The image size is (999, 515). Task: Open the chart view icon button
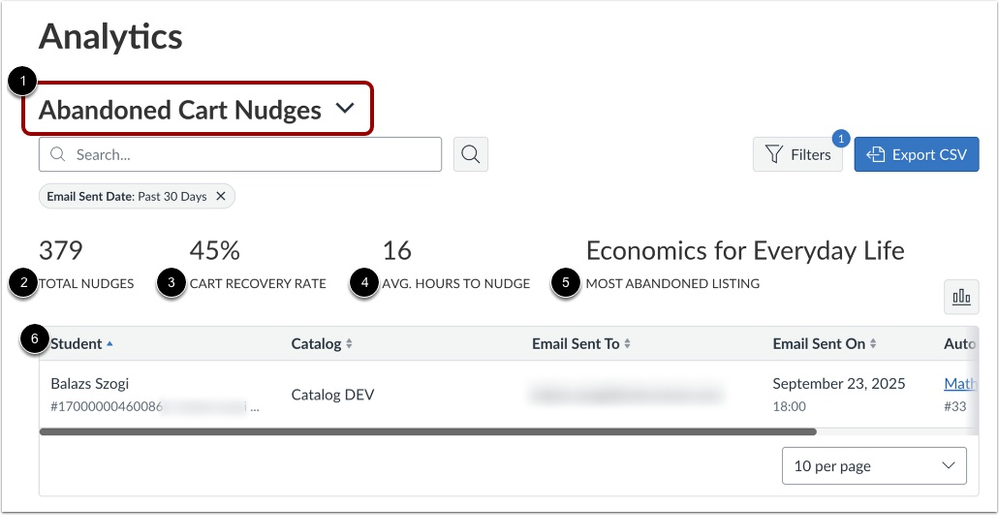click(961, 296)
